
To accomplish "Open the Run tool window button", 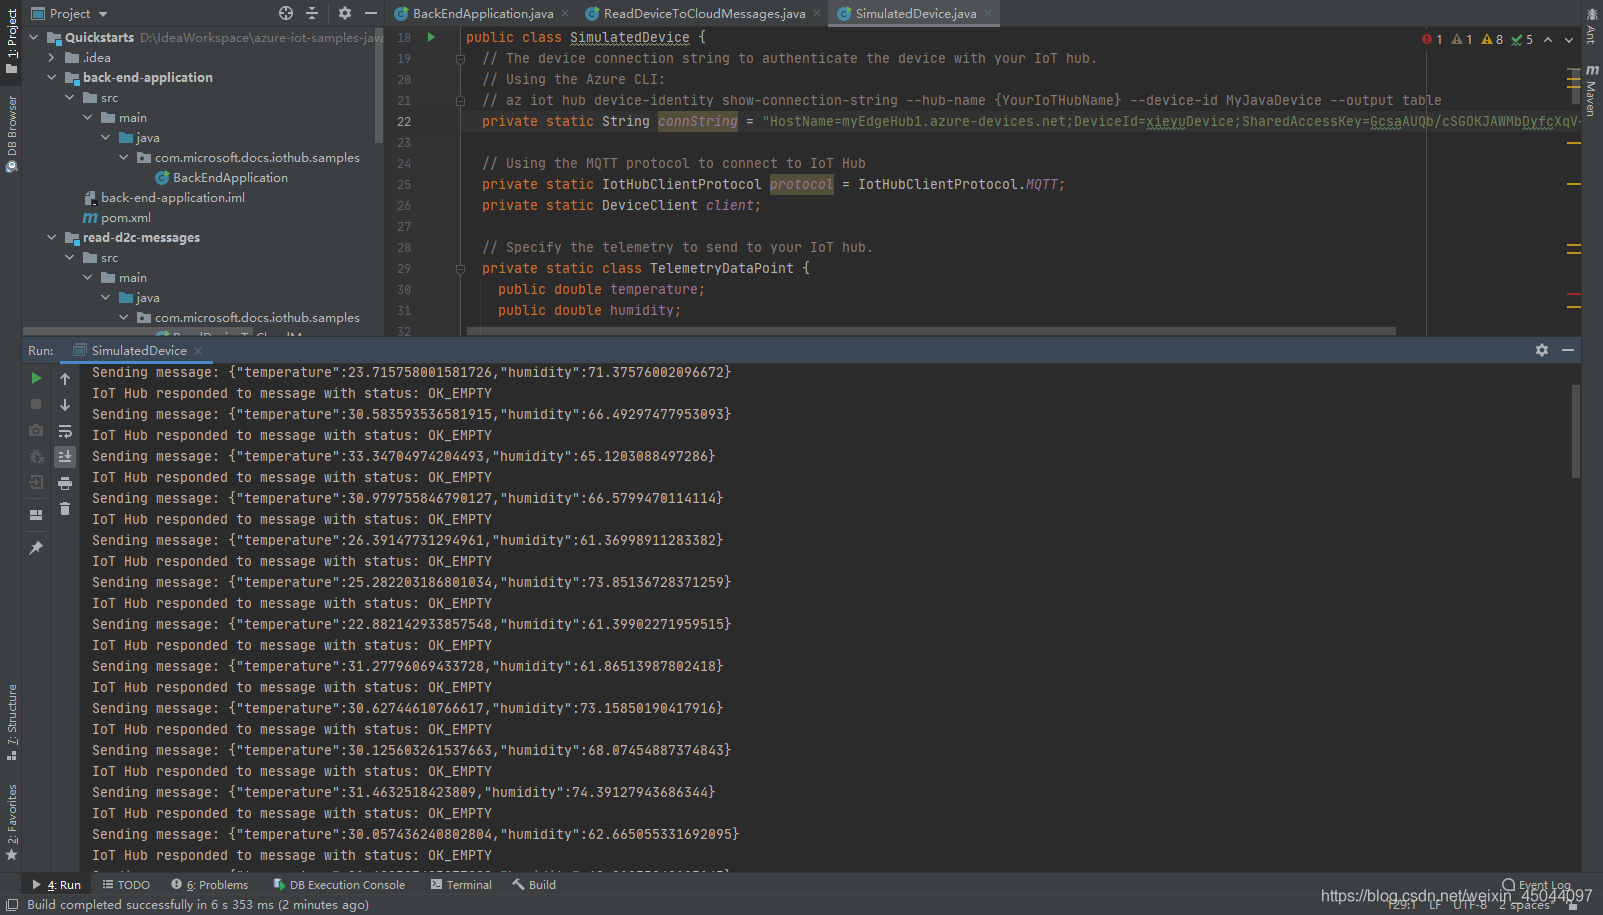I will coord(57,884).
